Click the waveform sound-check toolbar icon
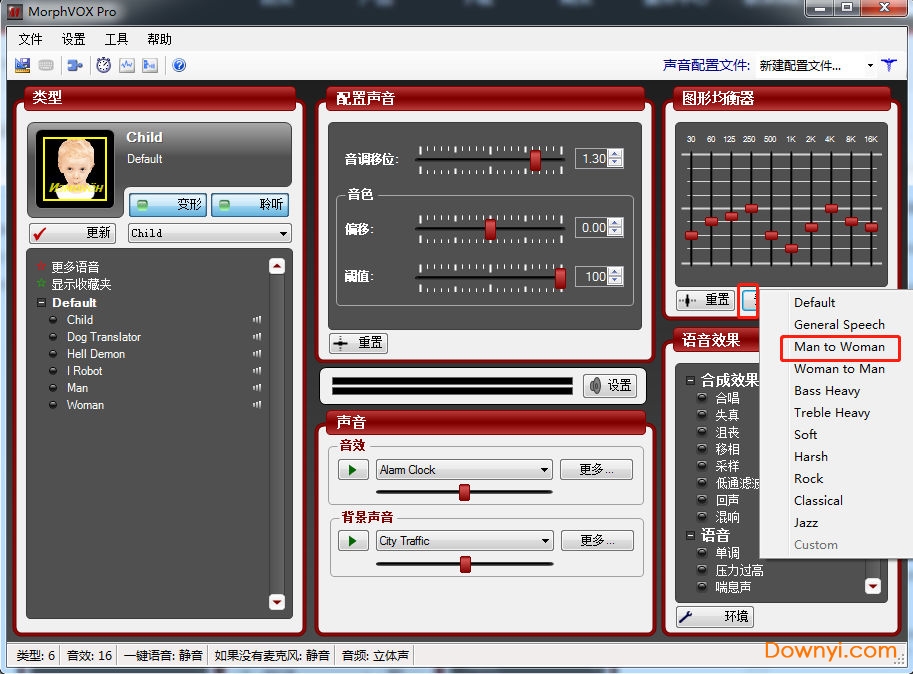Image resolution: width=913 pixels, height=674 pixels. pos(126,65)
